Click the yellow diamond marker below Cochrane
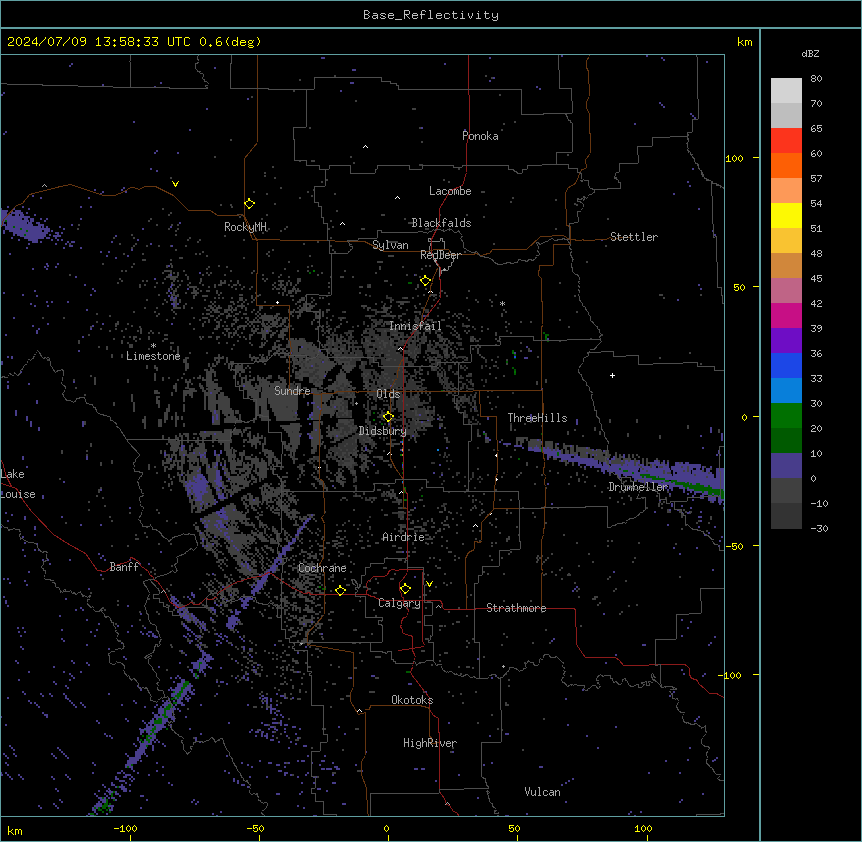Image resolution: width=862 pixels, height=842 pixels. pyautogui.click(x=340, y=590)
